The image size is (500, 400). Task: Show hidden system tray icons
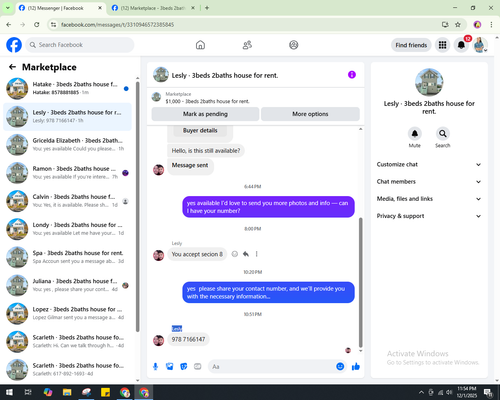421,392
